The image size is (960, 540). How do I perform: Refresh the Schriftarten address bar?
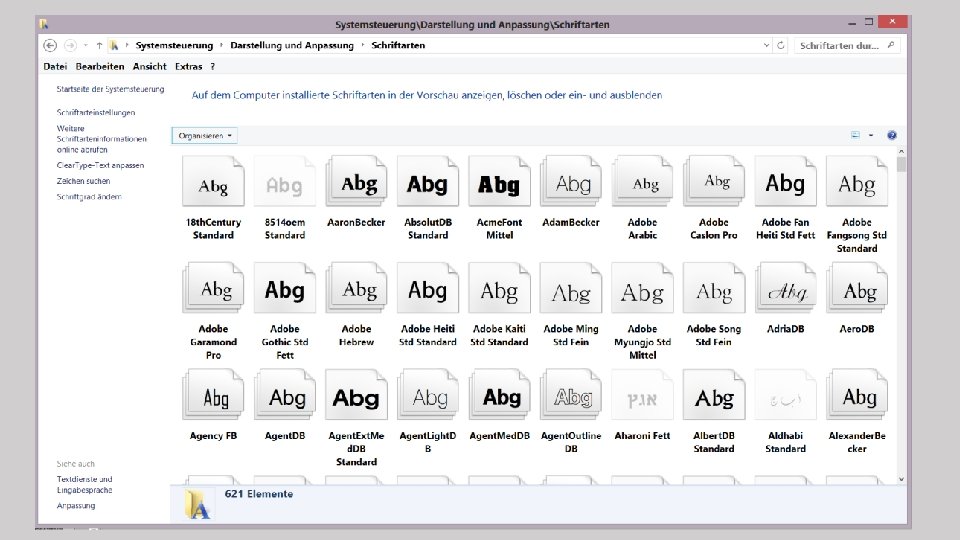point(781,45)
